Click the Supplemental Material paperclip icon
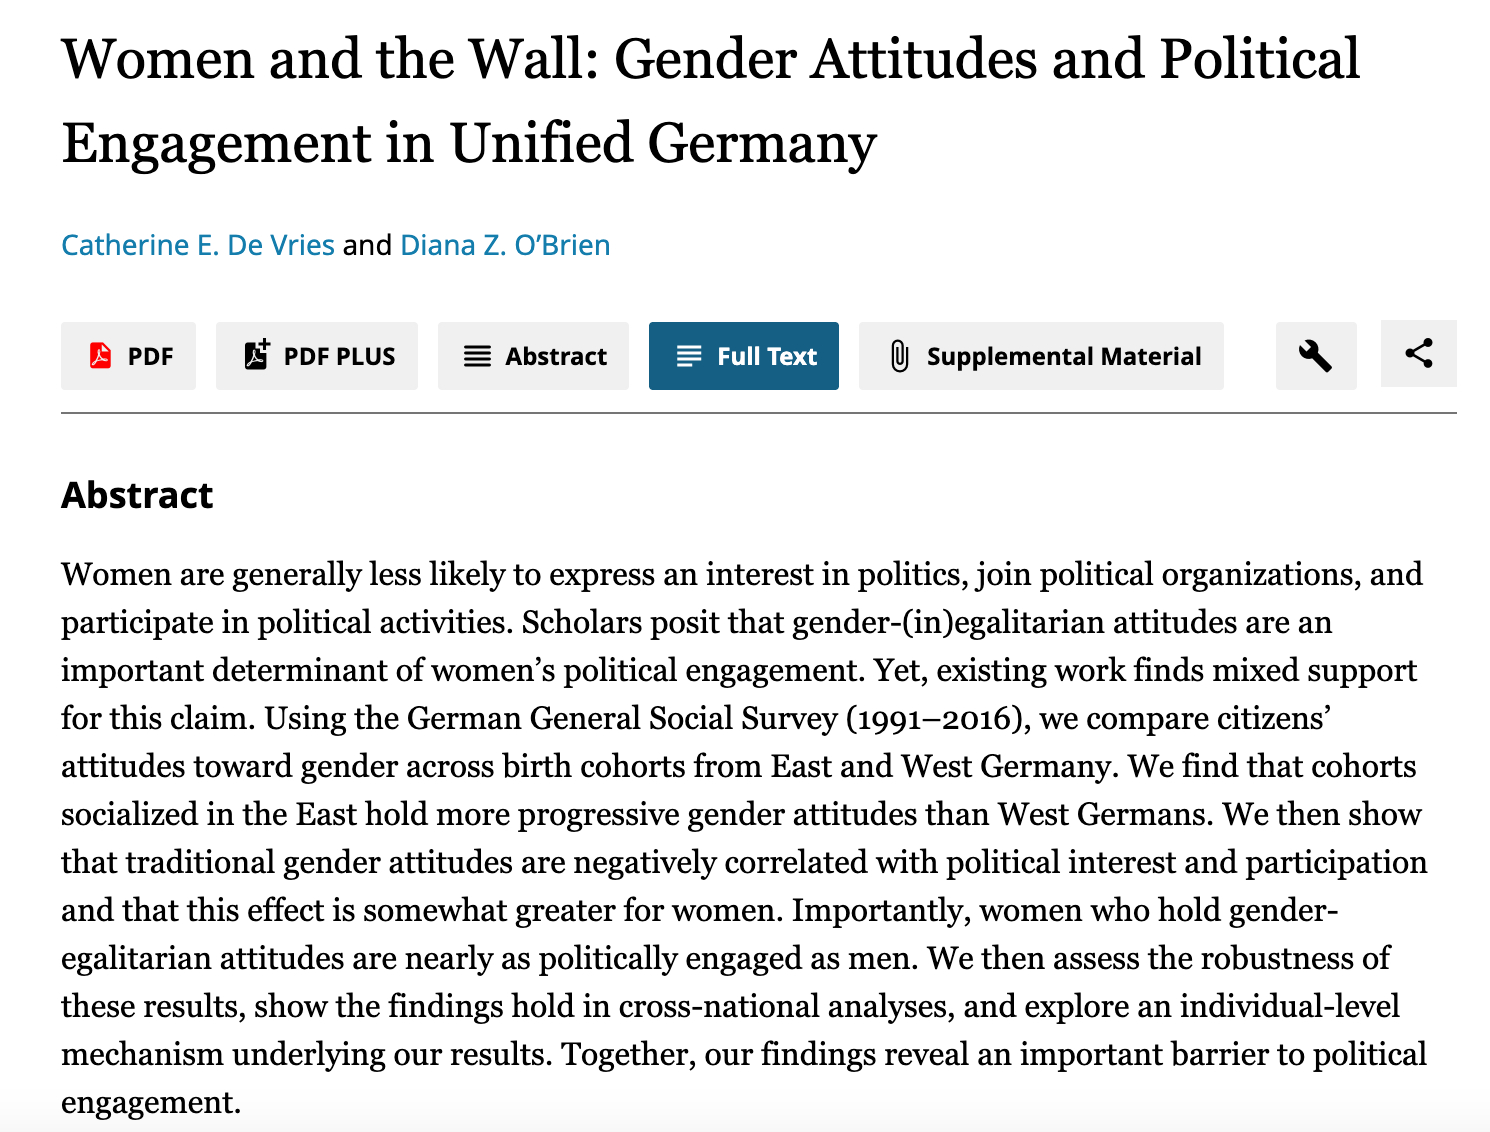 pyautogui.click(x=899, y=356)
